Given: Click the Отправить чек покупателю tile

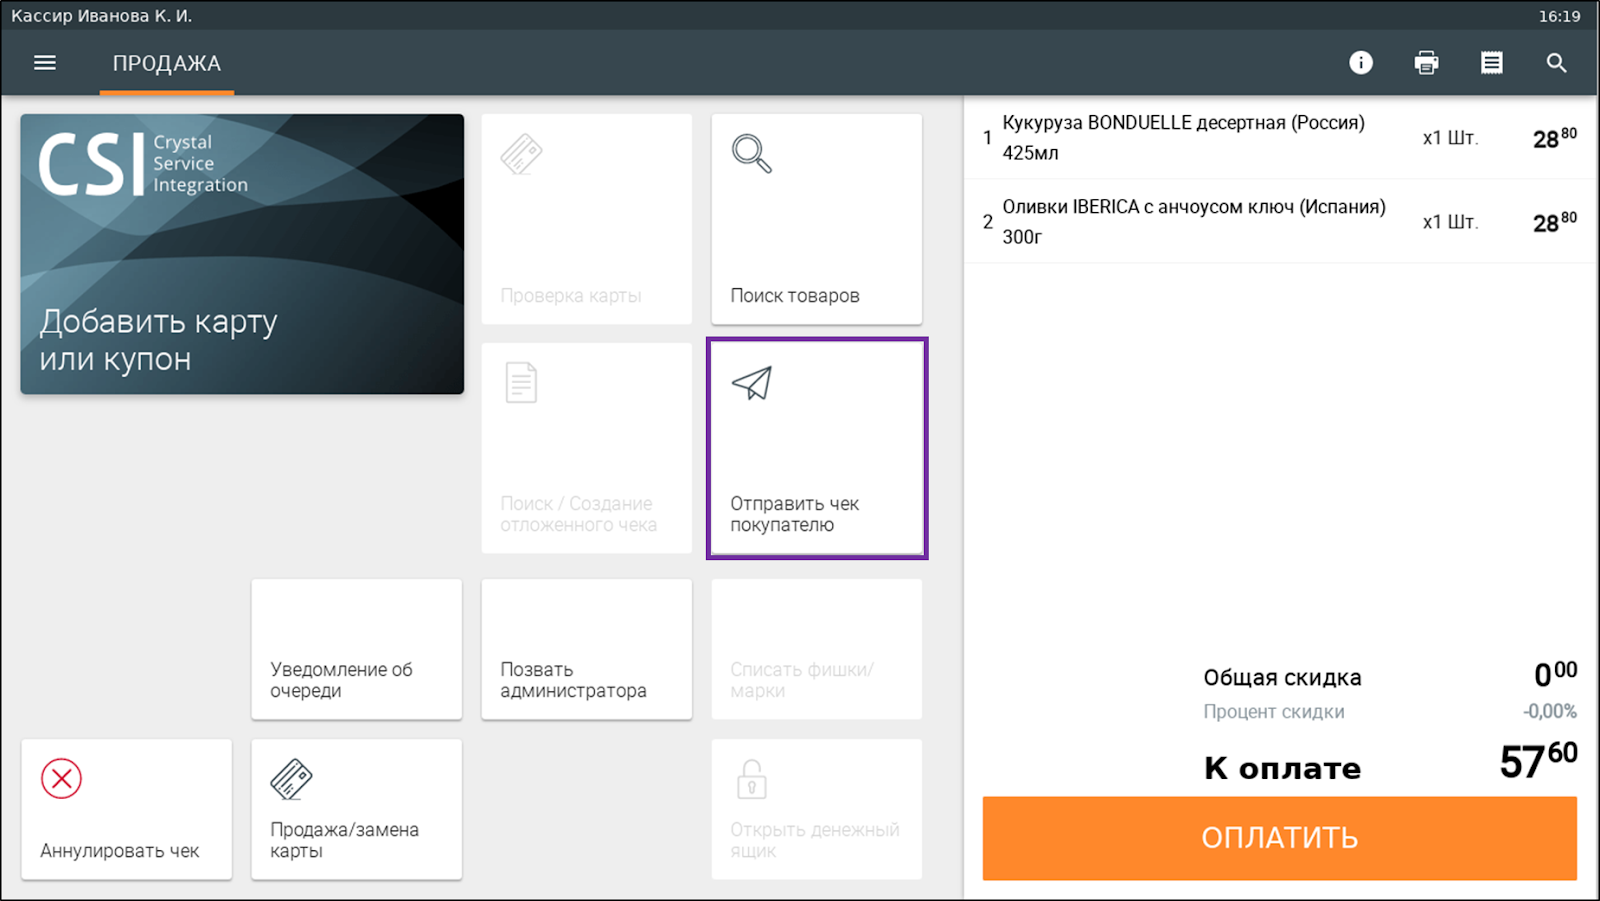Looking at the screenshot, I should (817, 448).
